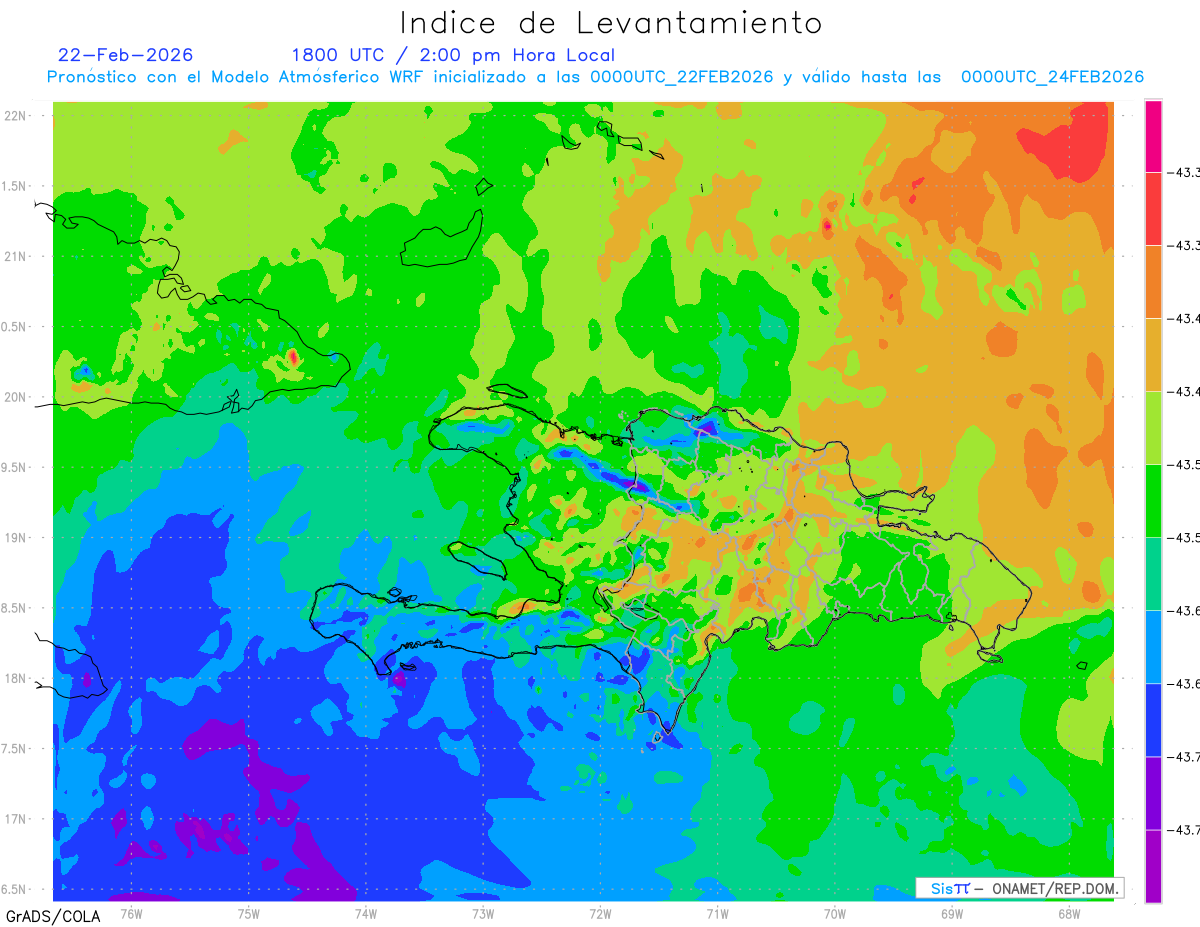Click the '17N' latitude label

17,819
